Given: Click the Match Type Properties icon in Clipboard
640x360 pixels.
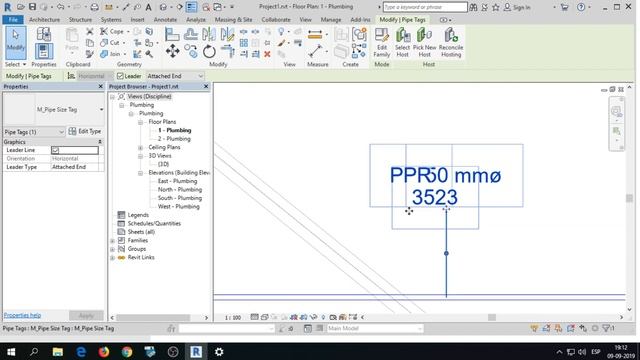Looking at the screenshot, I should pyautogui.click(x=89, y=54).
